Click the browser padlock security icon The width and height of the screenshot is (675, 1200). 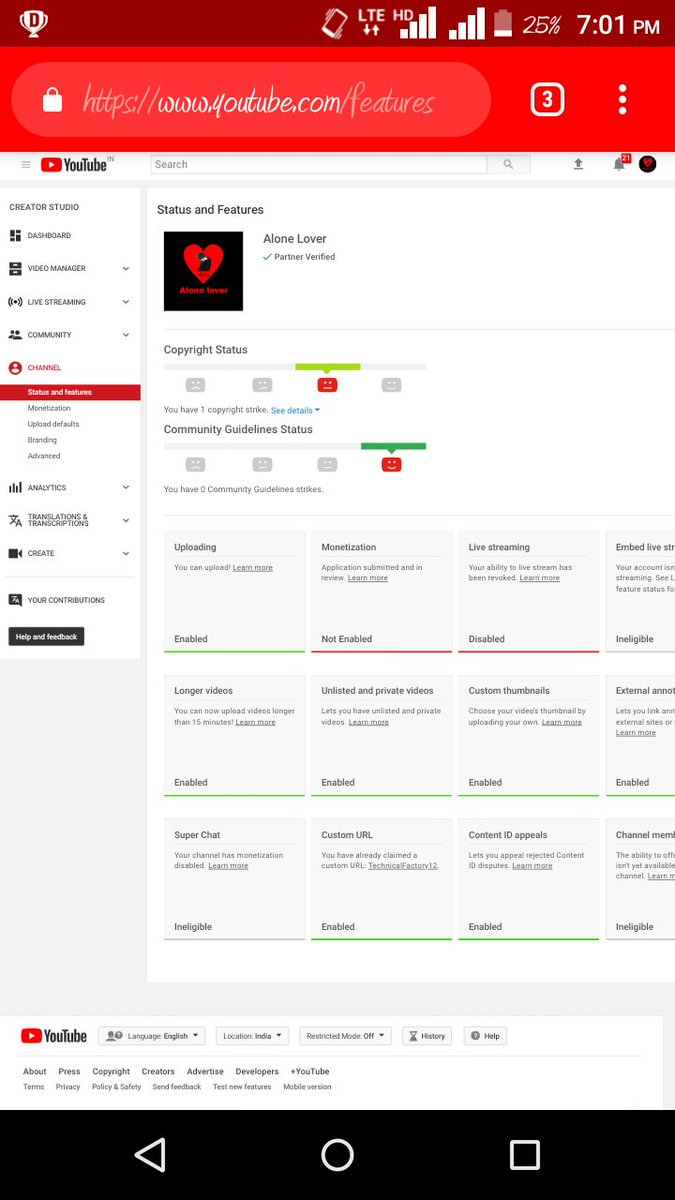tap(52, 100)
